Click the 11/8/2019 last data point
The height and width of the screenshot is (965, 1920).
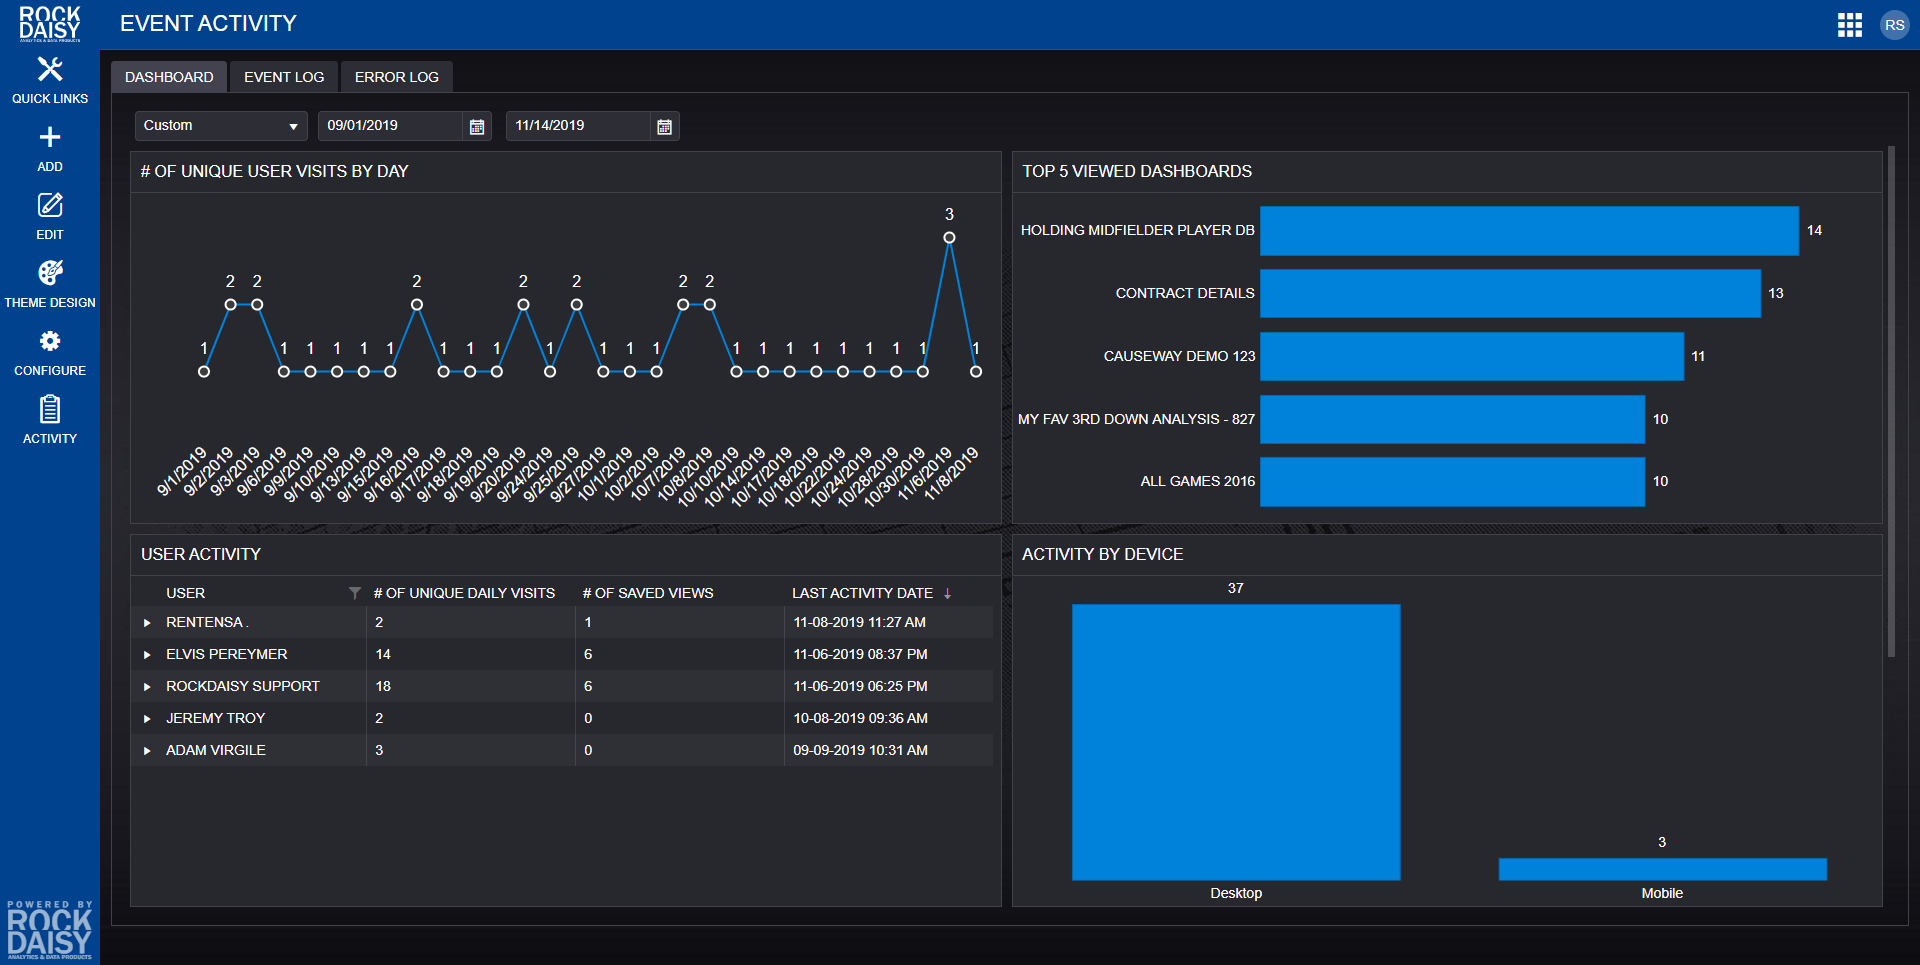[x=976, y=372]
